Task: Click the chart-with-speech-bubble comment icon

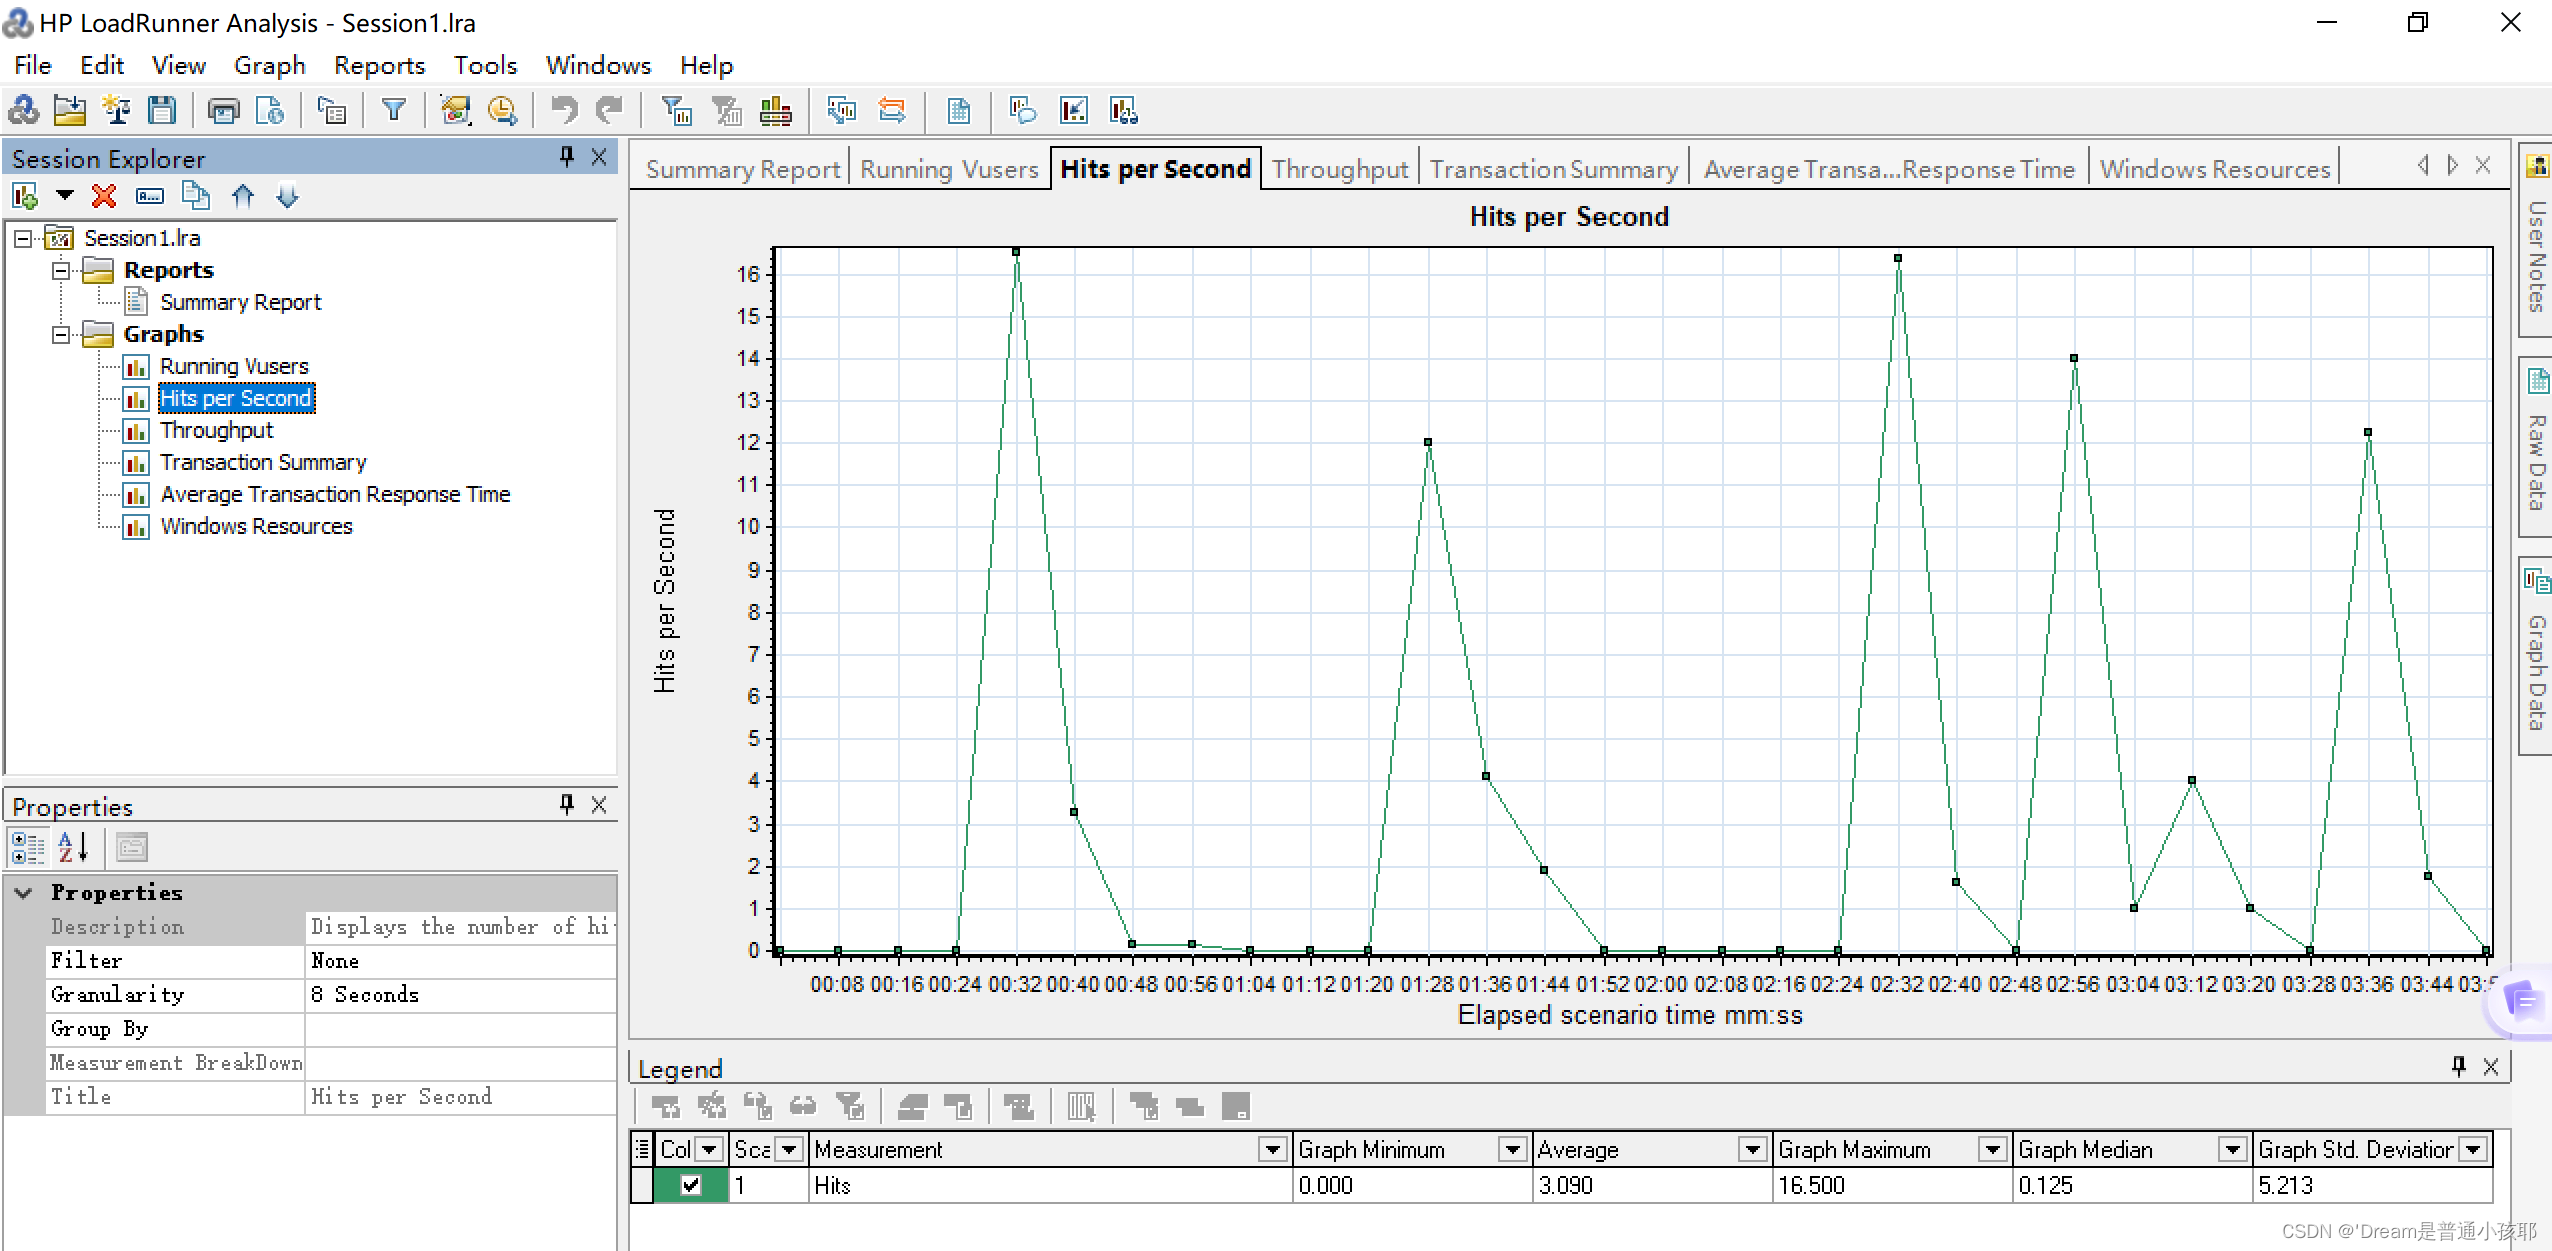Action: click(1022, 110)
